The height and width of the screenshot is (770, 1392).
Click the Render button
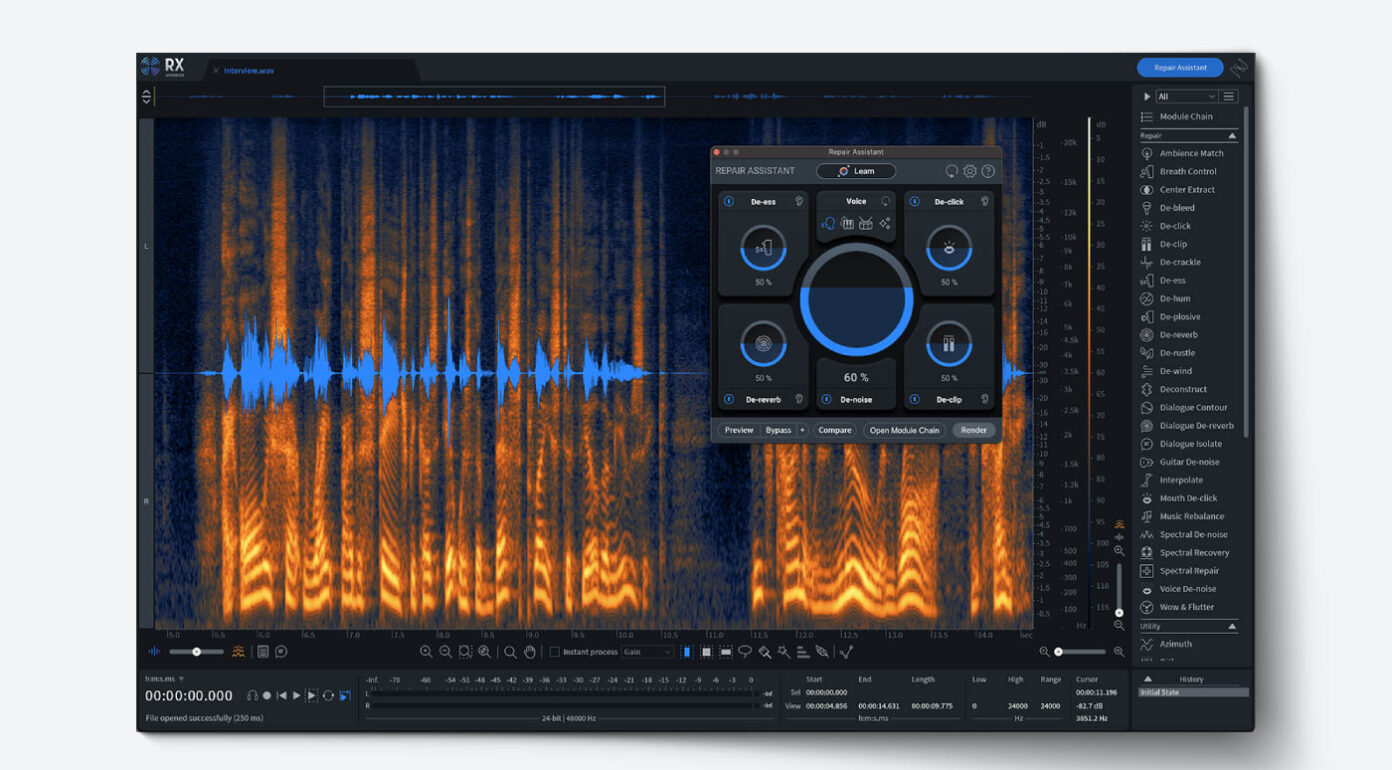973,430
